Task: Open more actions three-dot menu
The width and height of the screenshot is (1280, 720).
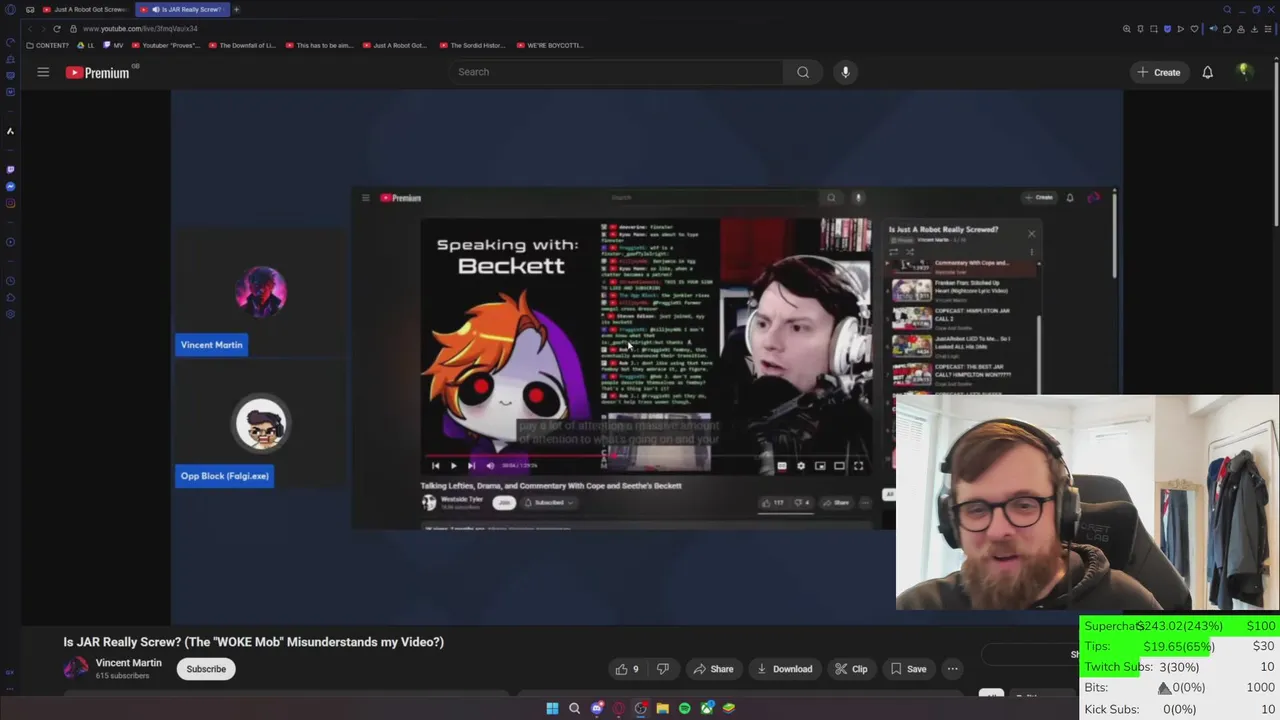Action: pos(952,669)
